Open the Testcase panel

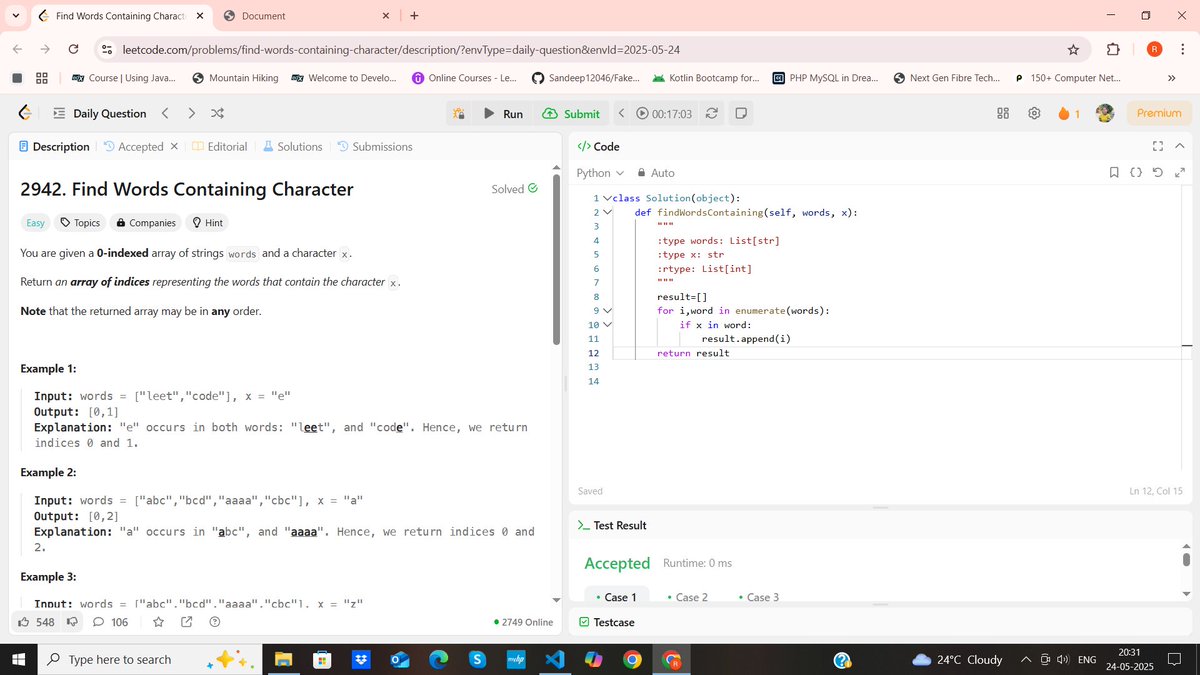click(606, 622)
